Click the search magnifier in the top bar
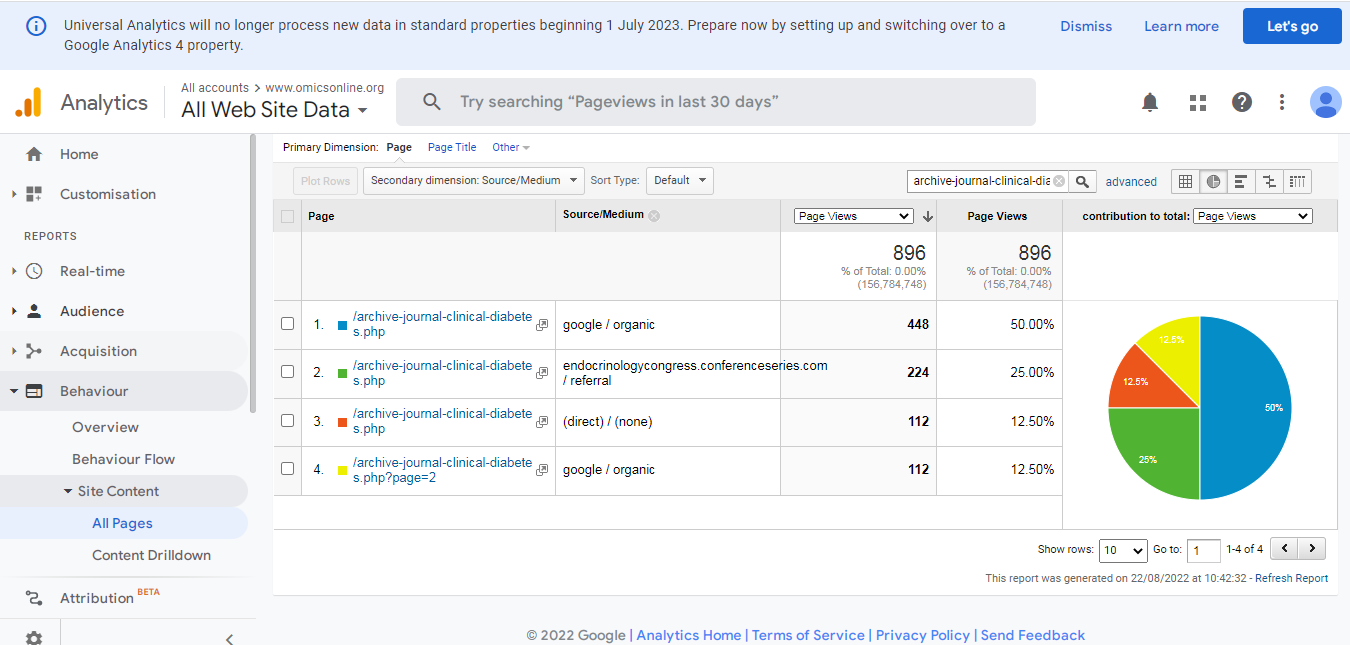This screenshot has height=645, width=1350. (432, 102)
